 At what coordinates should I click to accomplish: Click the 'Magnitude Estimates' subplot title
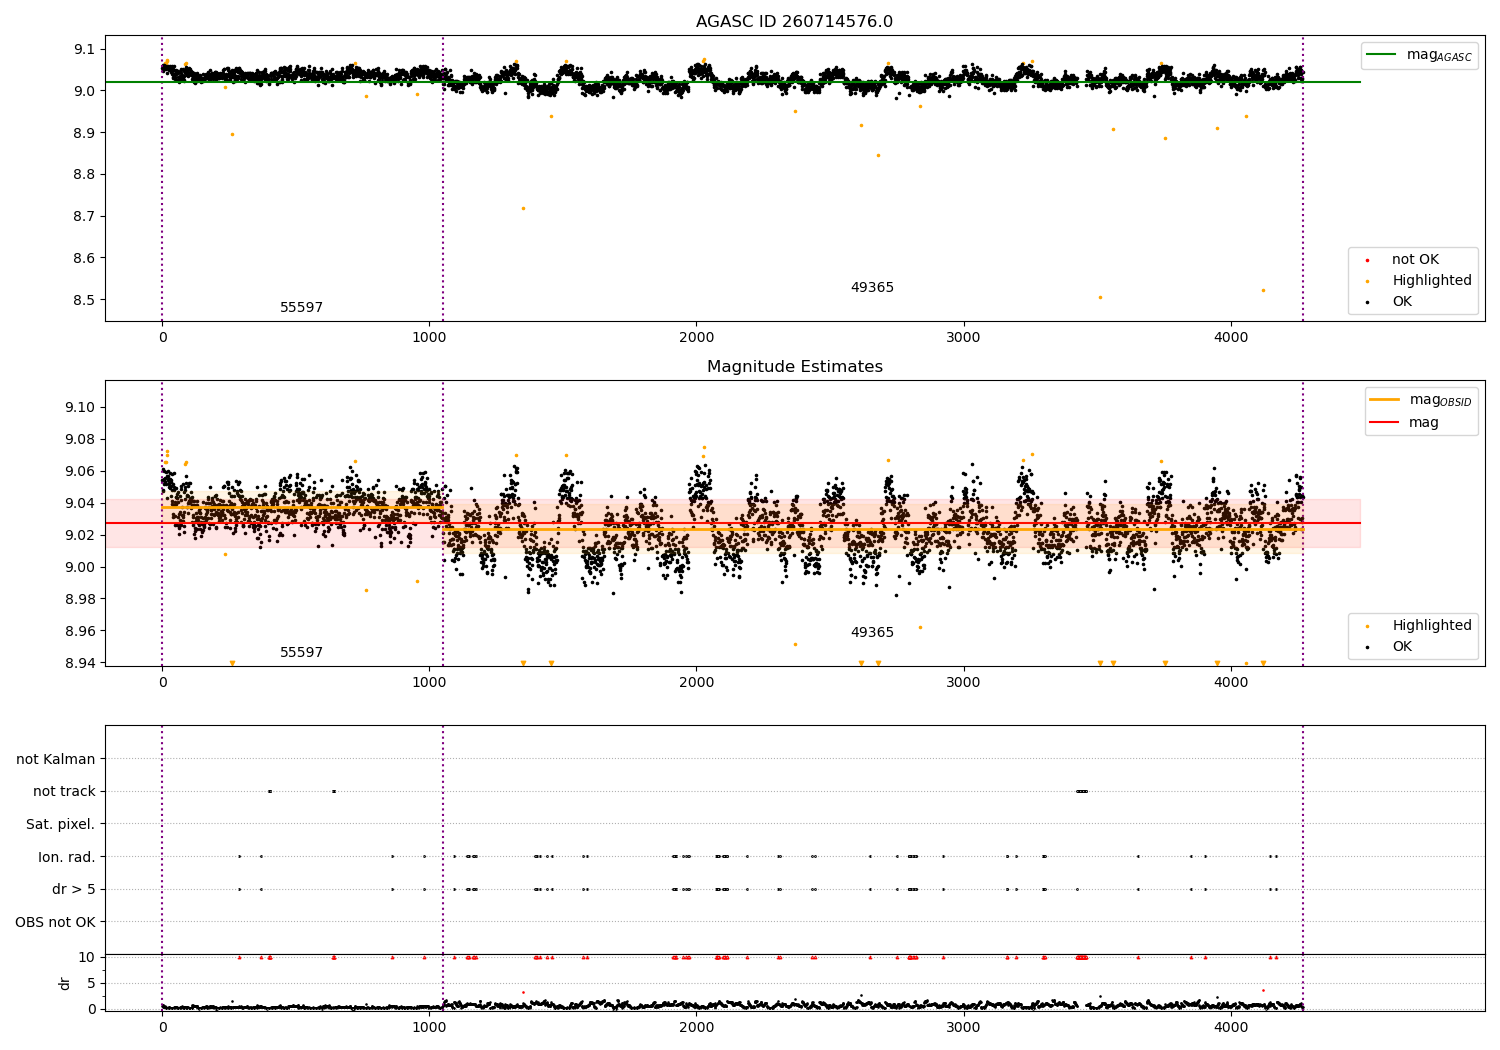[x=794, y=367]
